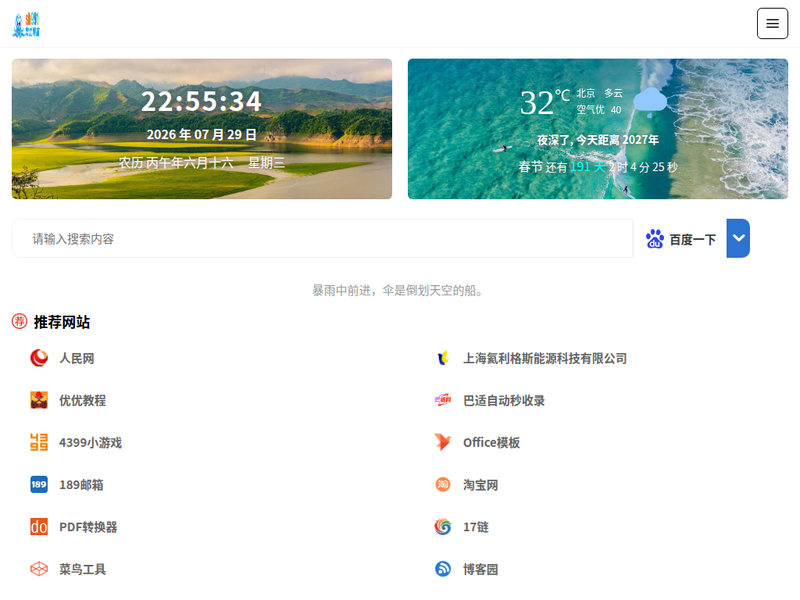800x600 pixels.
Task: Open the hamburger menu button
Action: (772, 23)
